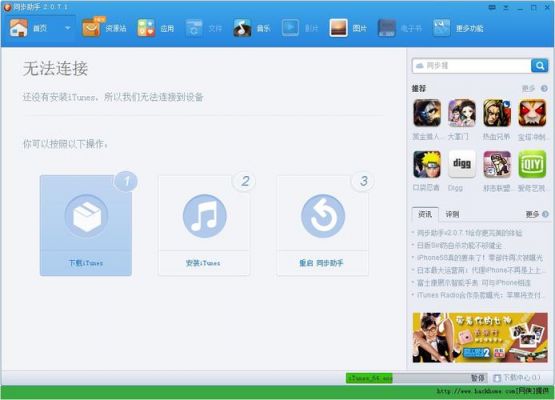Open the red-eyed monster game icon
This screenshot has height=400, width=555.
coord(532,113)
